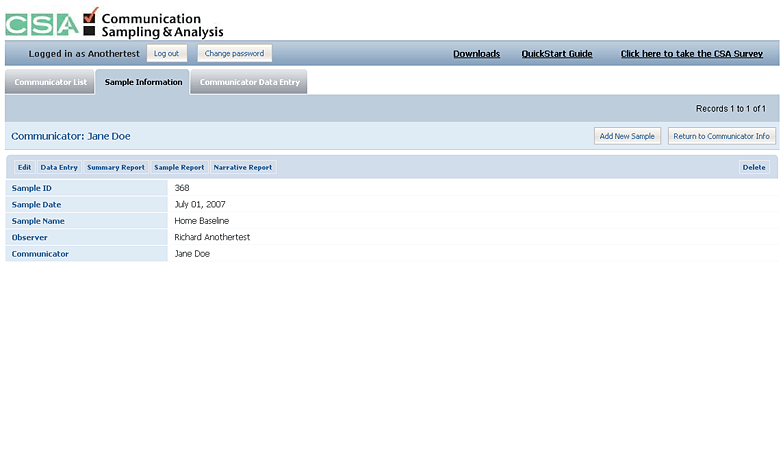Click the Sample ID value 368
The width and height of the screenshot is (783, 453).
coord(182,188)
